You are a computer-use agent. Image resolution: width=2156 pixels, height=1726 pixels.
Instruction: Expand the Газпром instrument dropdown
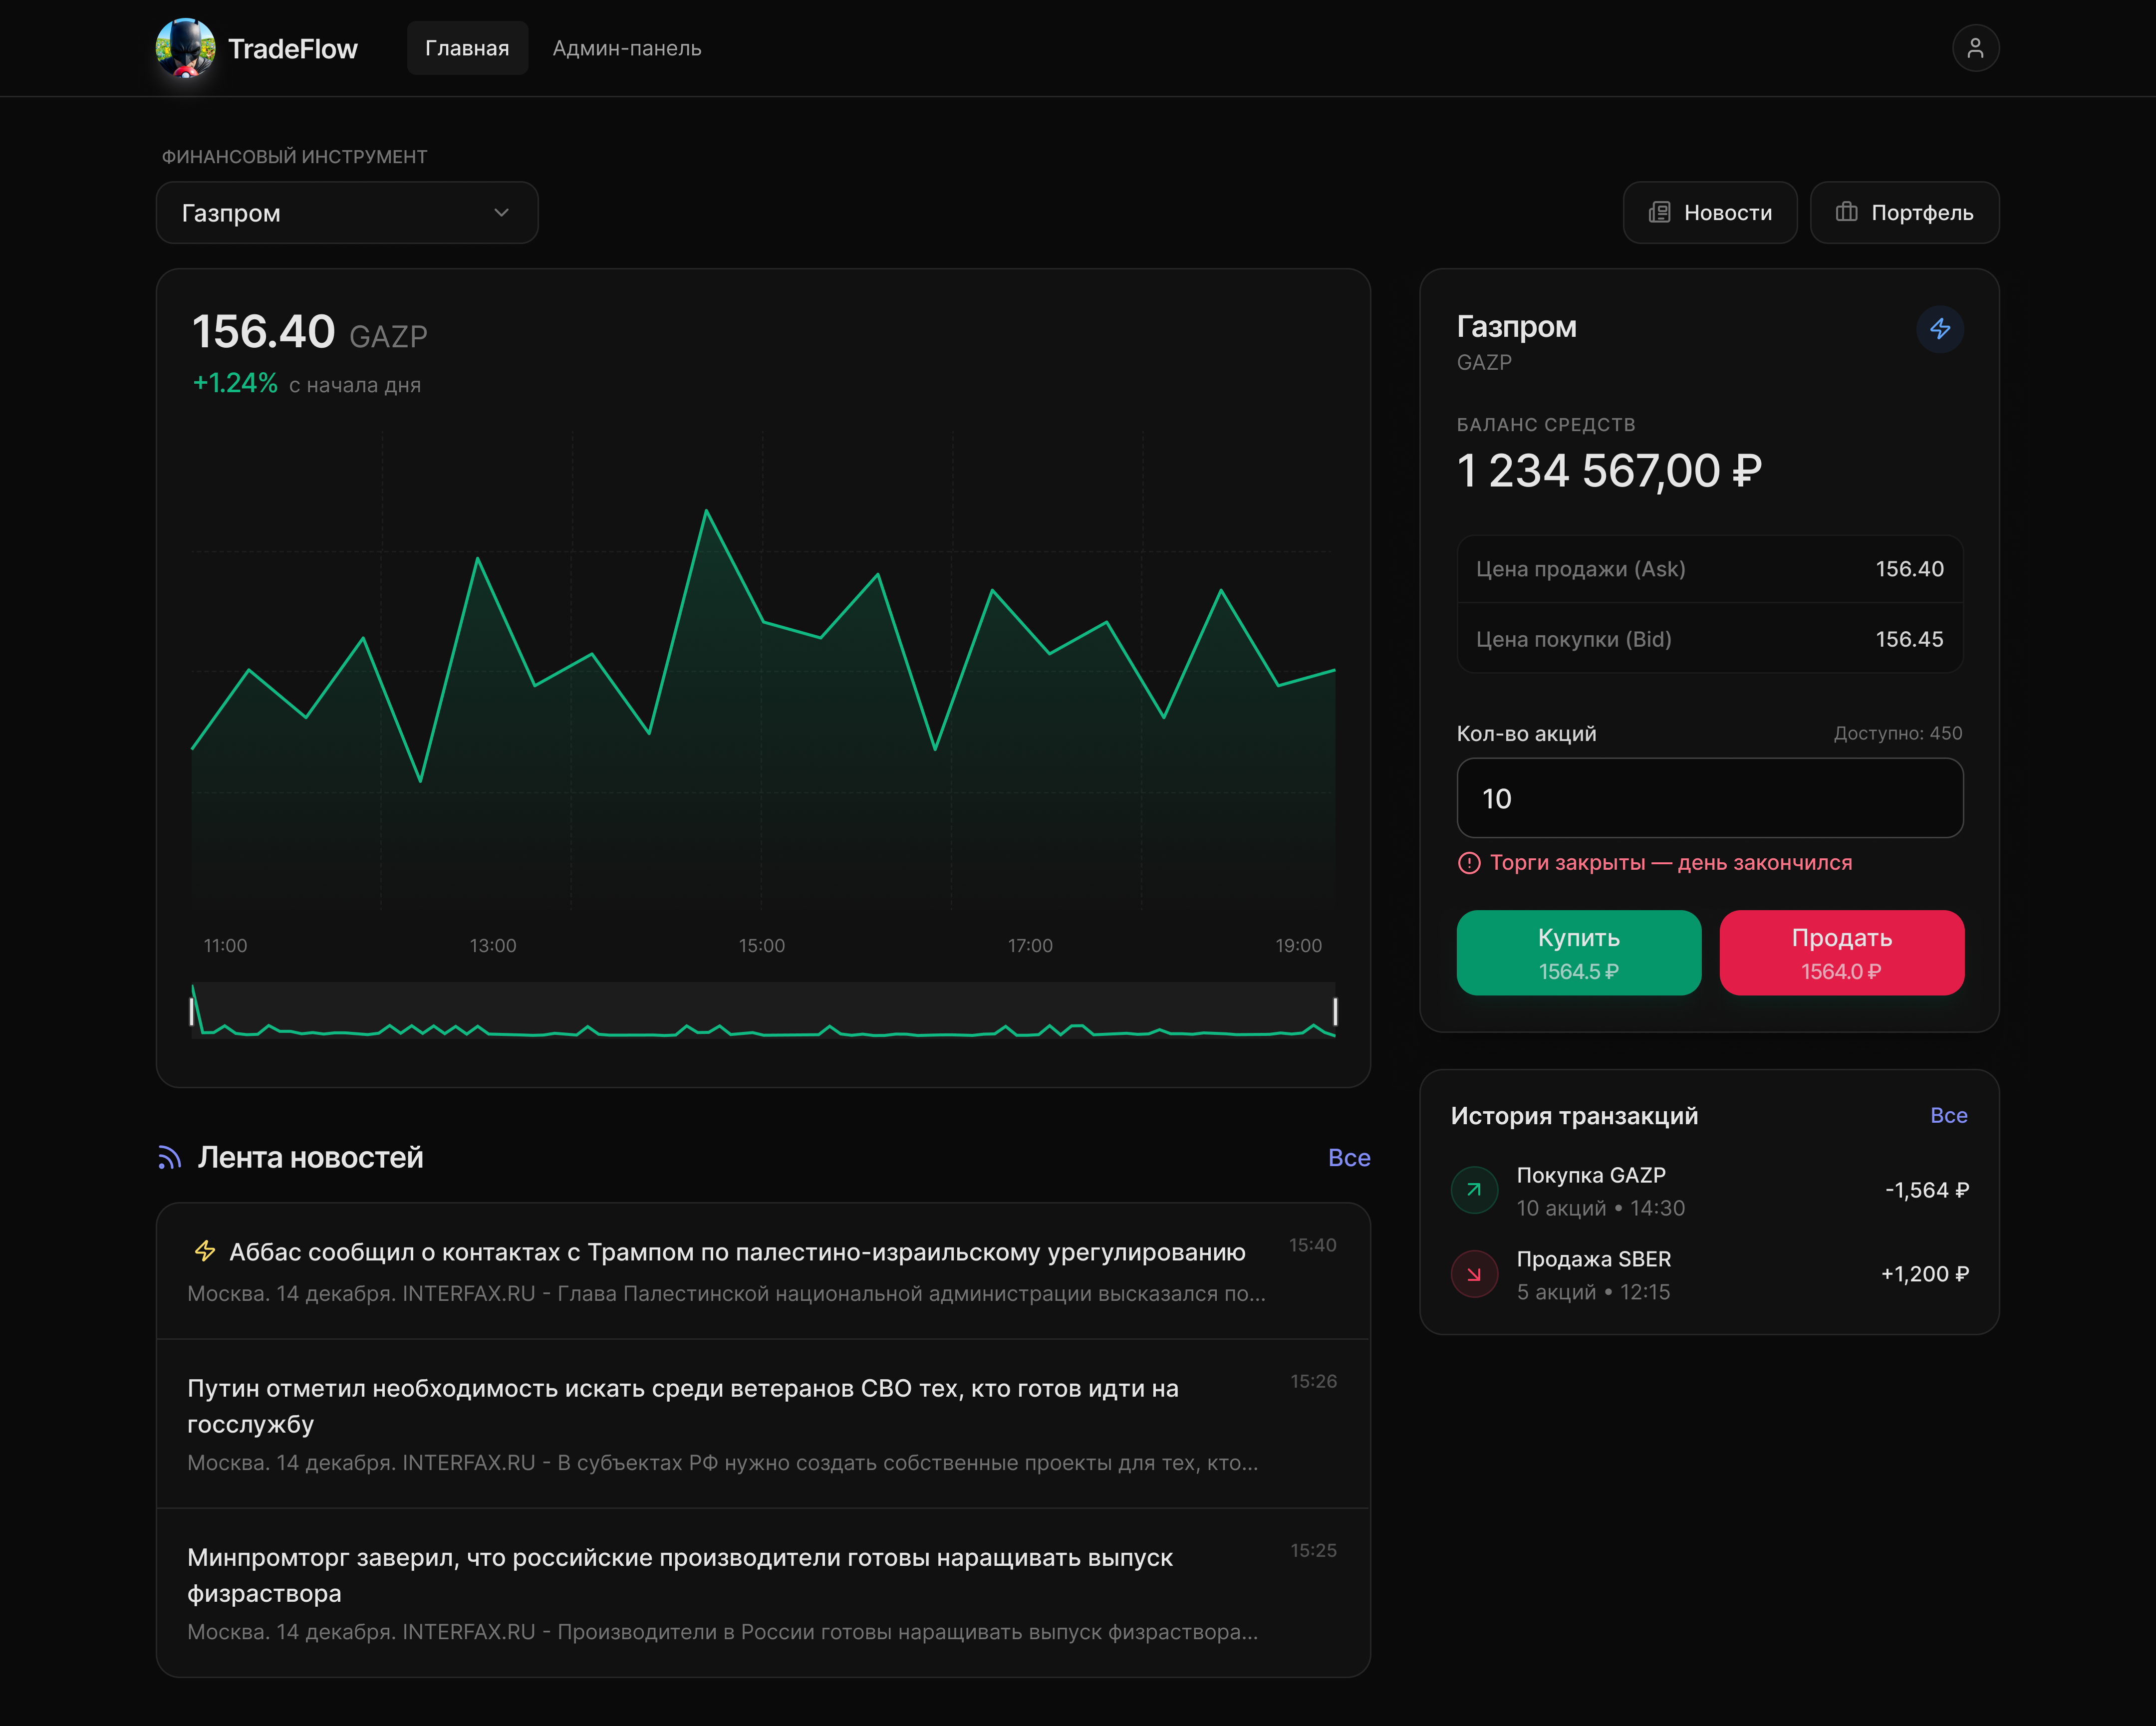click(x=347, y=212)
